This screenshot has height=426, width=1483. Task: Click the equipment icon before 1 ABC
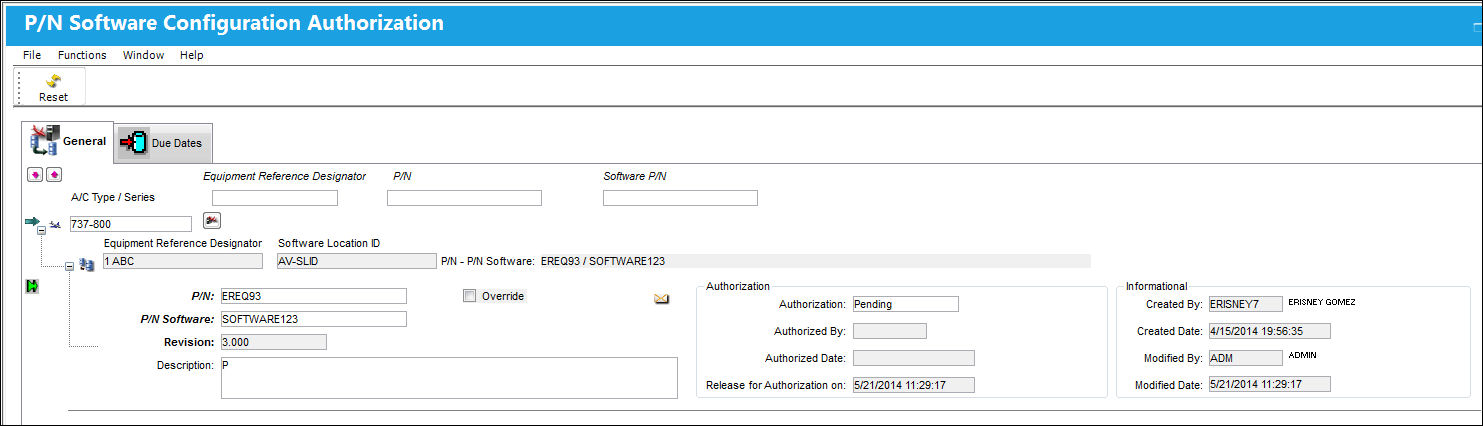tap(86, 266)
